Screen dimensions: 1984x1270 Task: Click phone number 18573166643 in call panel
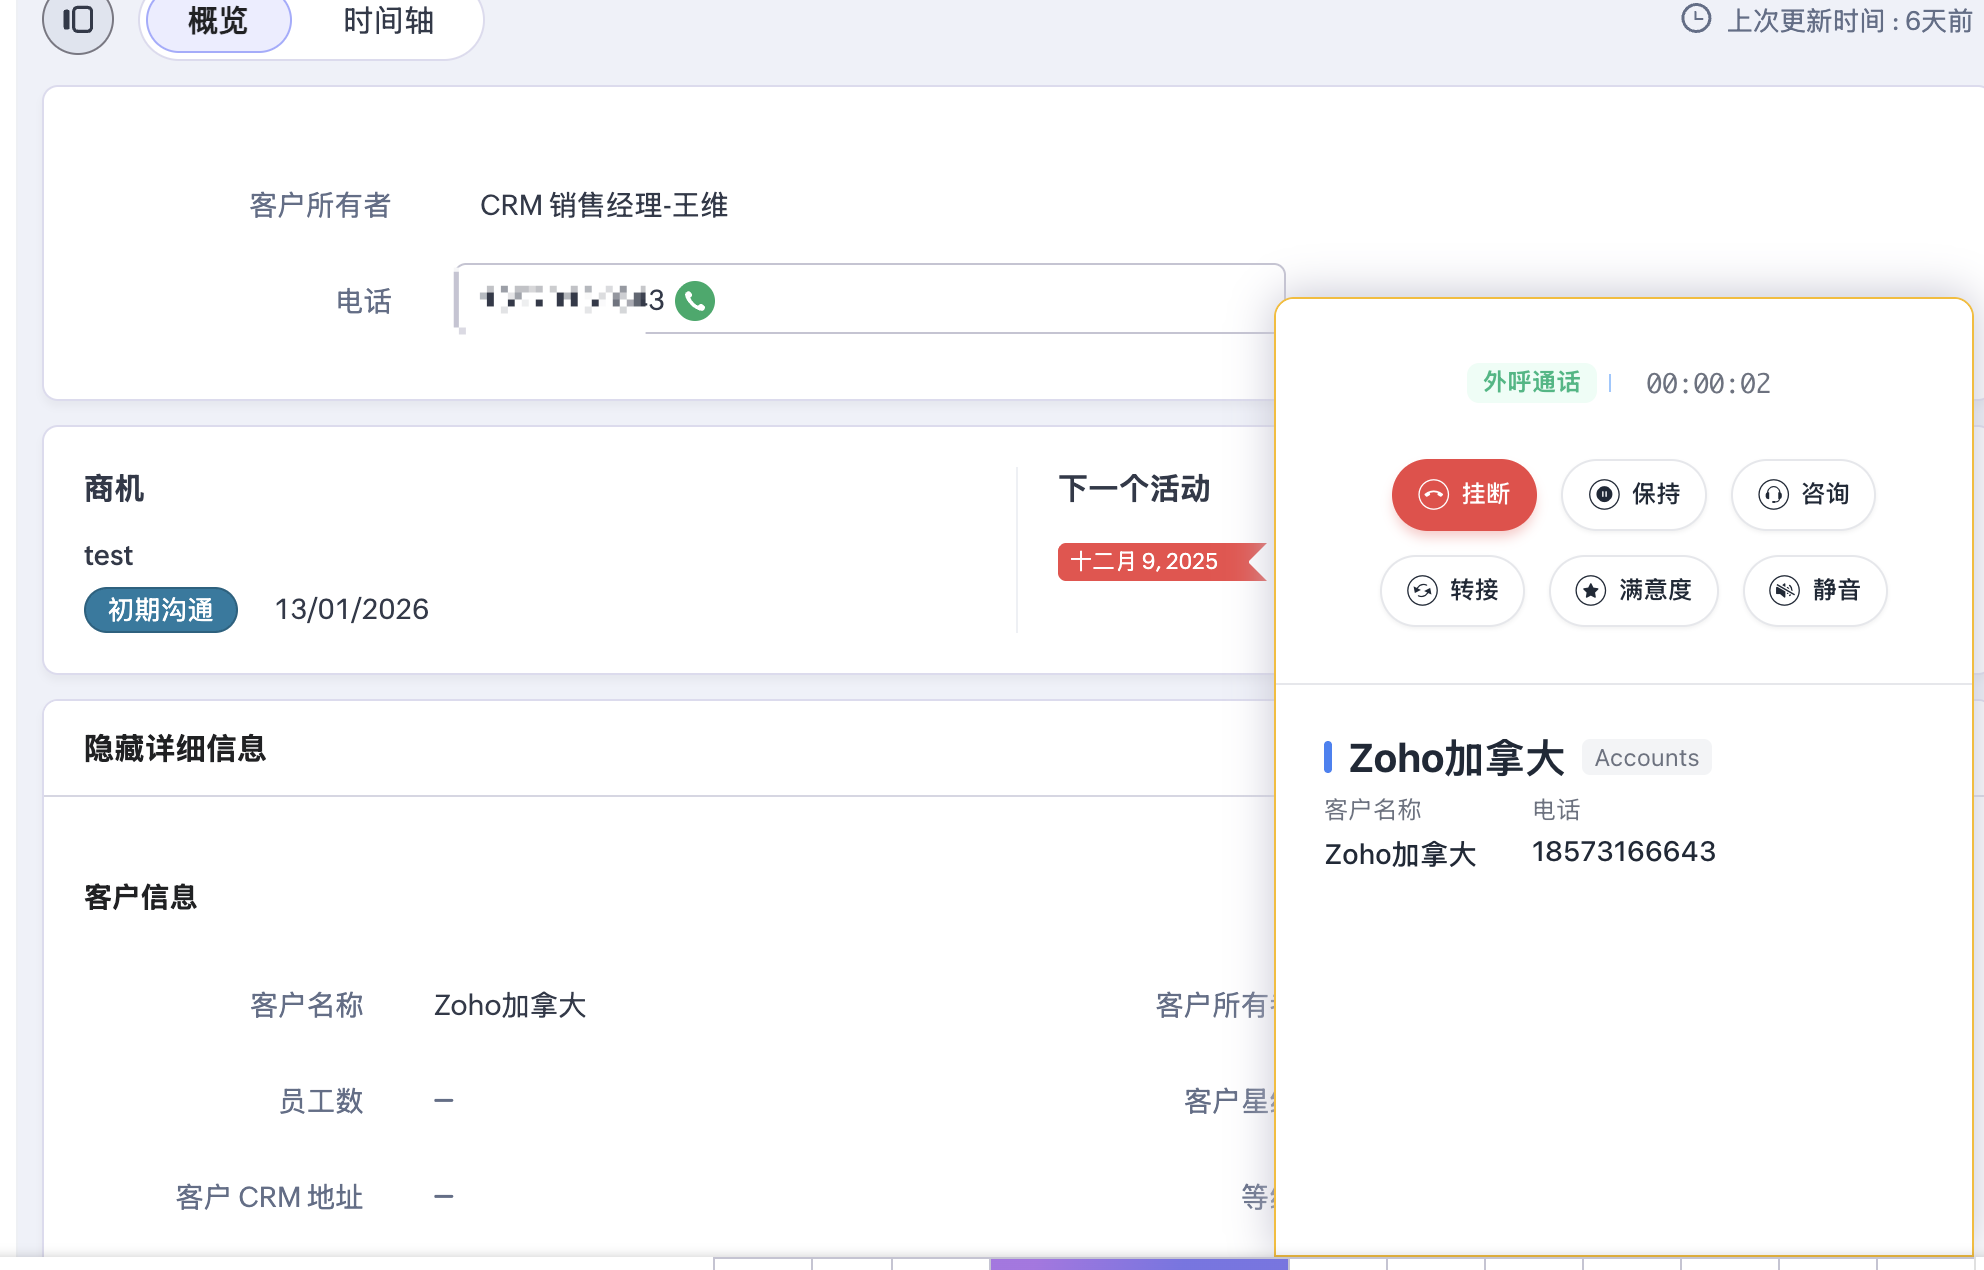tap(1623, 852)
